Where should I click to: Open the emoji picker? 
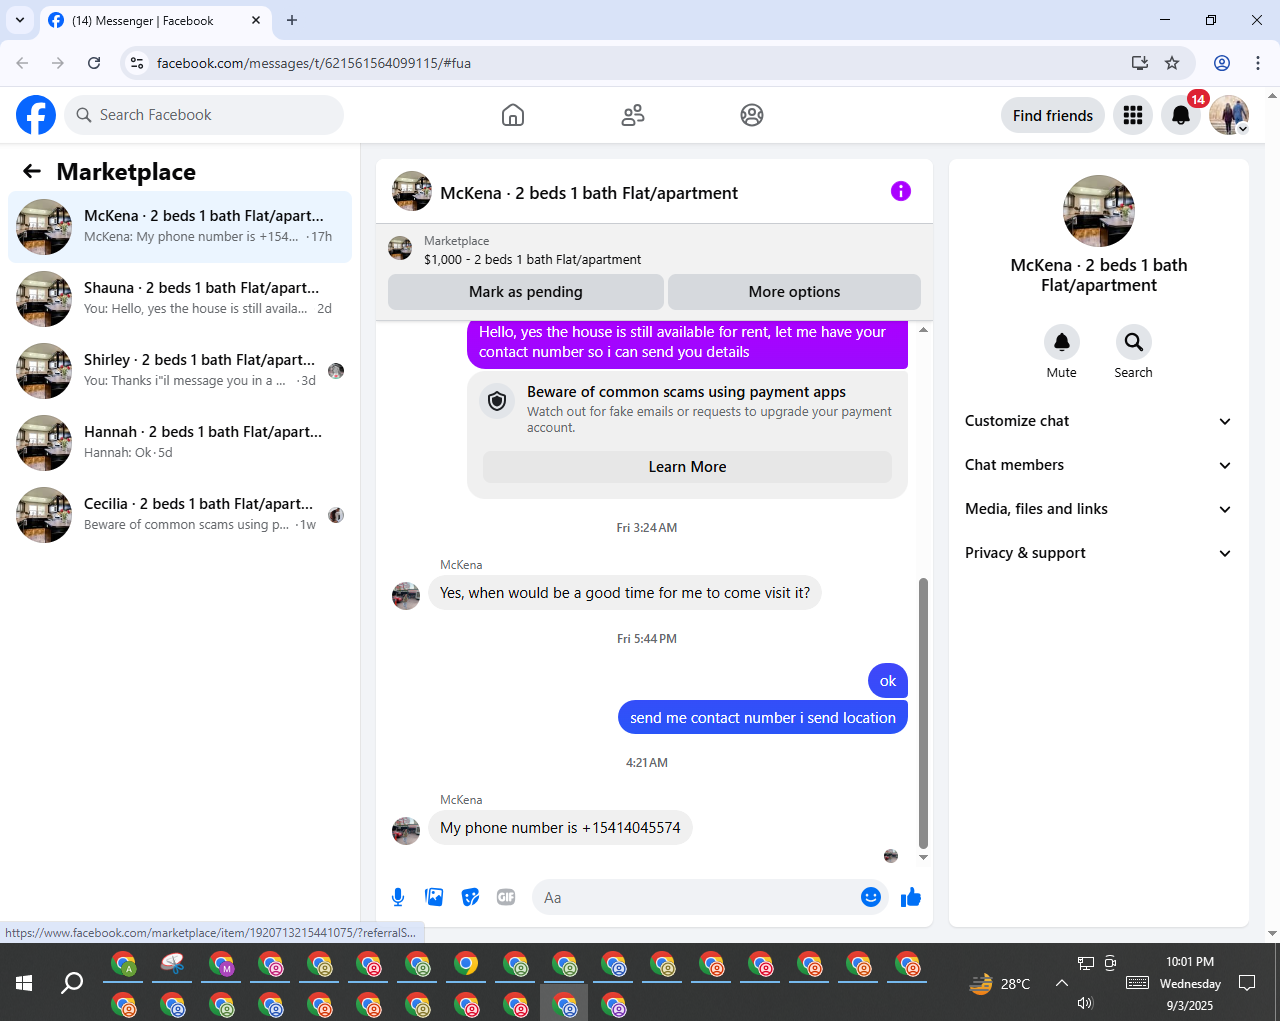pyautogui.click(x=871, y=897)
